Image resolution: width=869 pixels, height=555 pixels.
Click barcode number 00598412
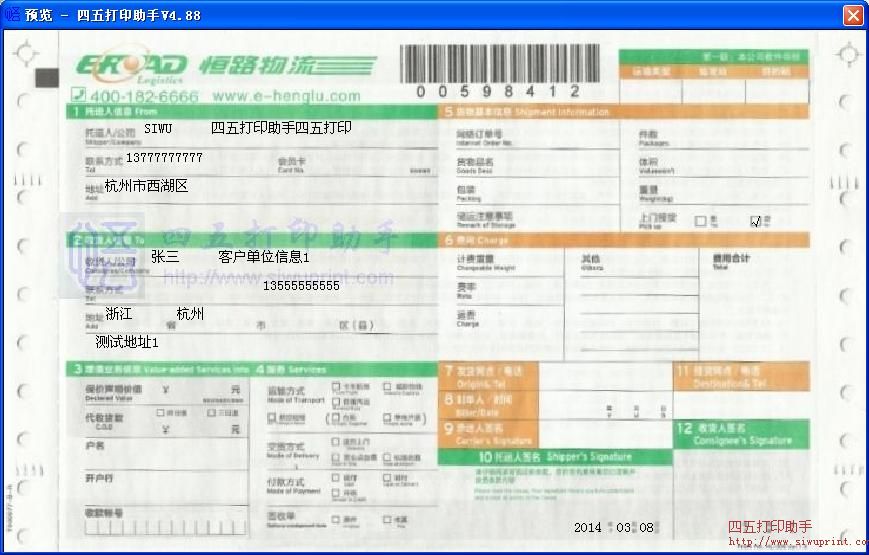498,91
